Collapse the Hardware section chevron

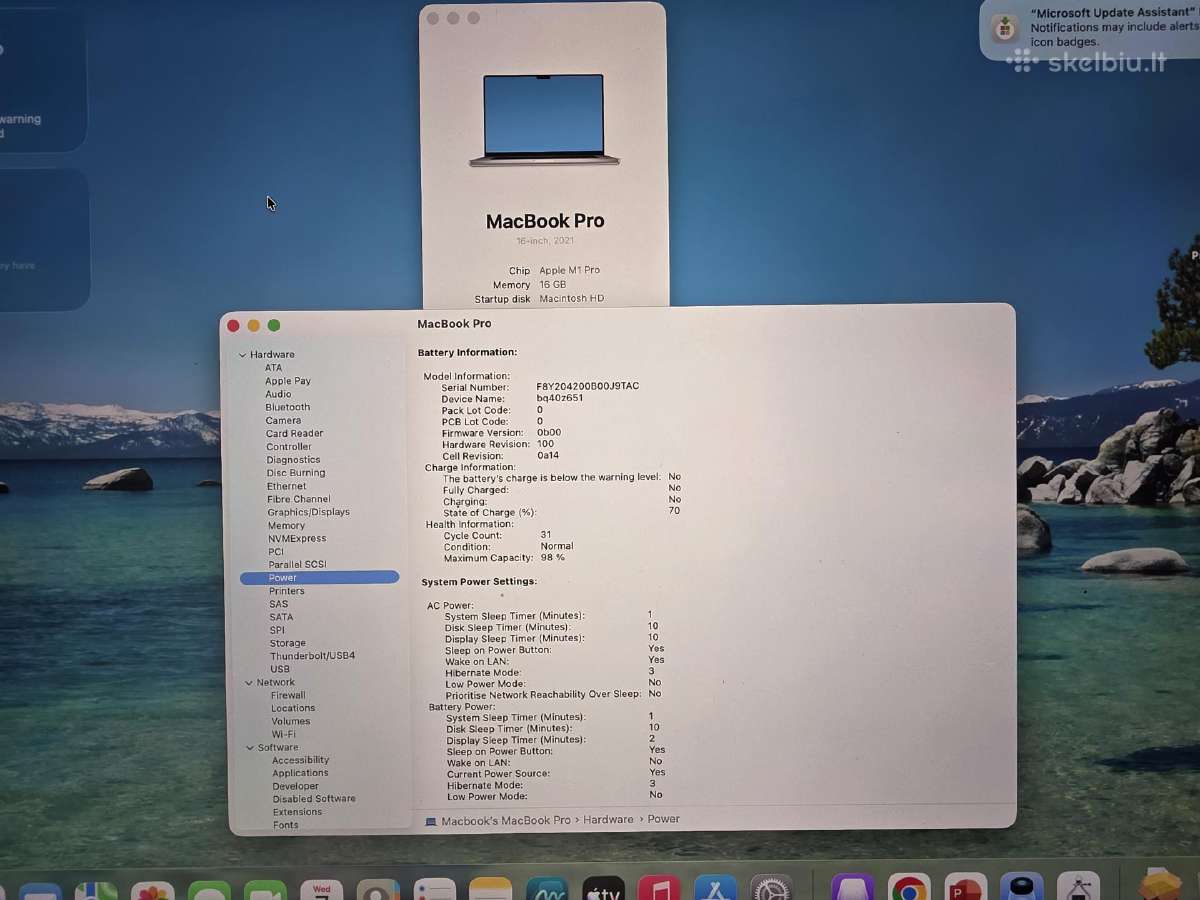(242, 355)
